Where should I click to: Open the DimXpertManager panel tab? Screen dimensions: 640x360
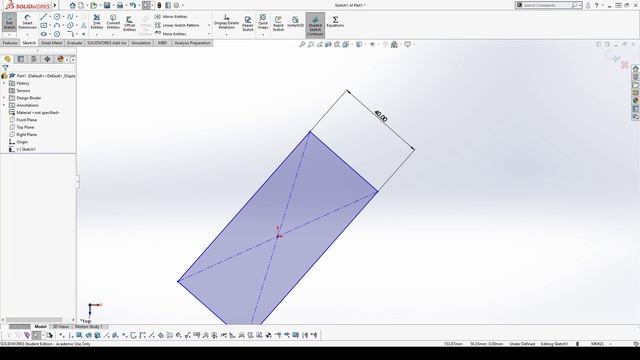coord(47,59)
